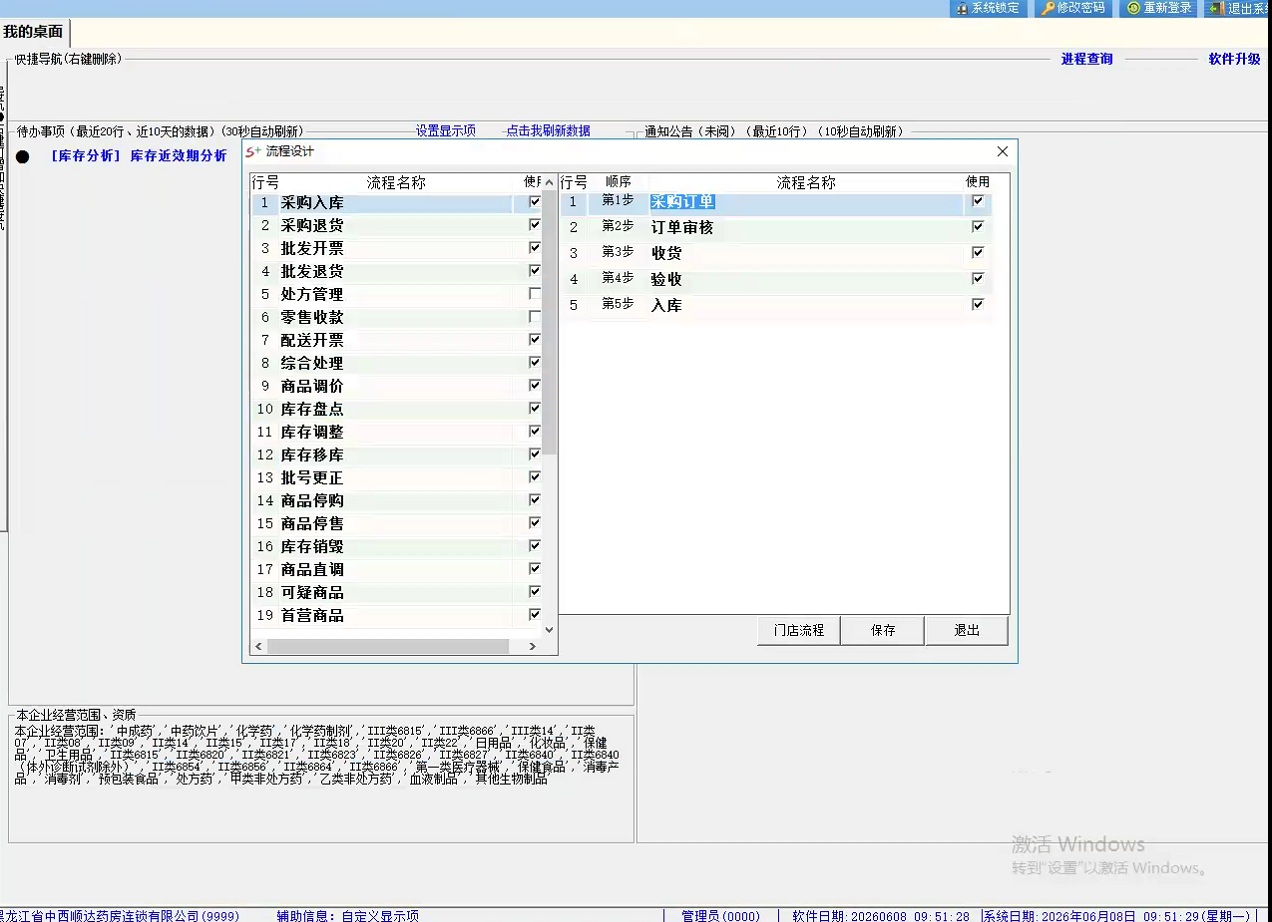1272x922 pixels.
Task: Select the 商品停售 process row
Action: click(x=396, y=524)
